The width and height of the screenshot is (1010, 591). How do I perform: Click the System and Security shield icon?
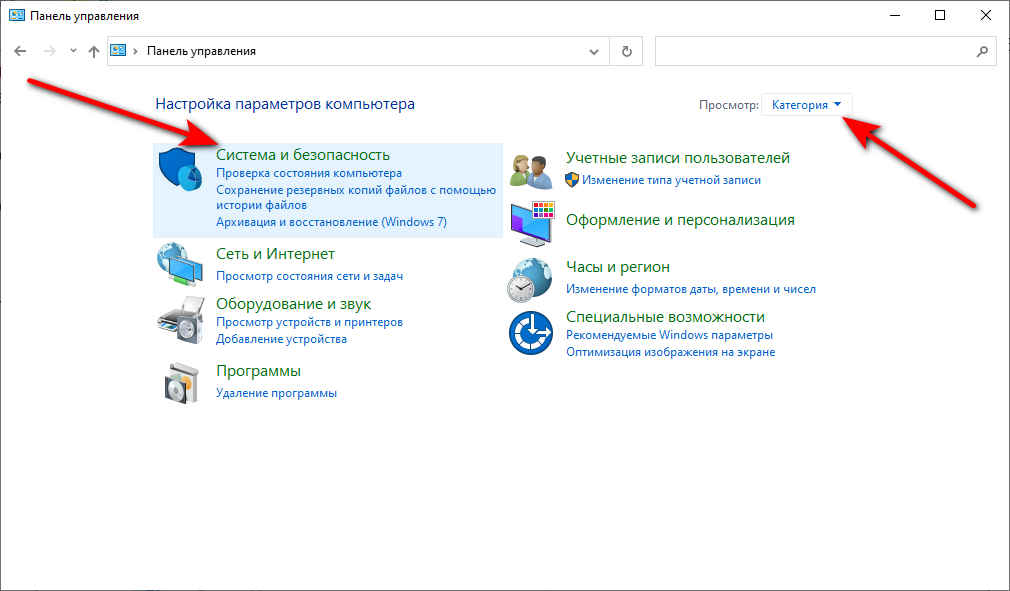point(181,169)
